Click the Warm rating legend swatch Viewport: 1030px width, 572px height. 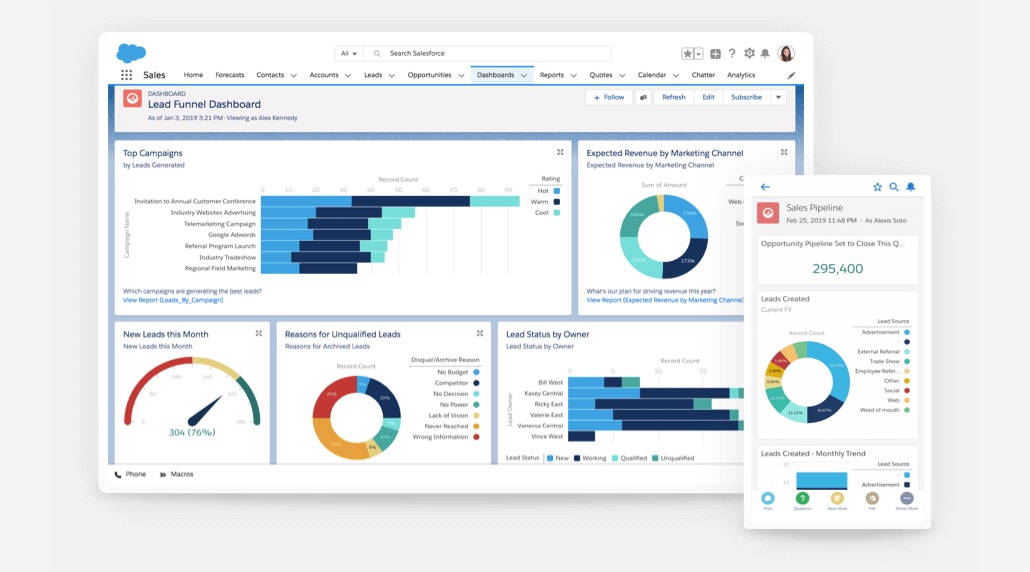tap(556, 202)
